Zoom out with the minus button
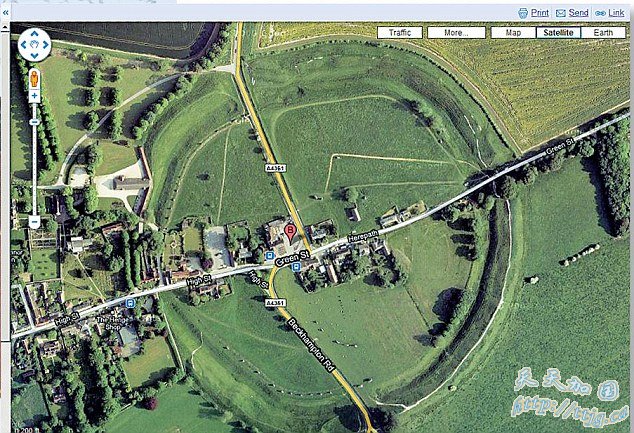The height and width of the screenshot is (433, 634). point(34,221)
